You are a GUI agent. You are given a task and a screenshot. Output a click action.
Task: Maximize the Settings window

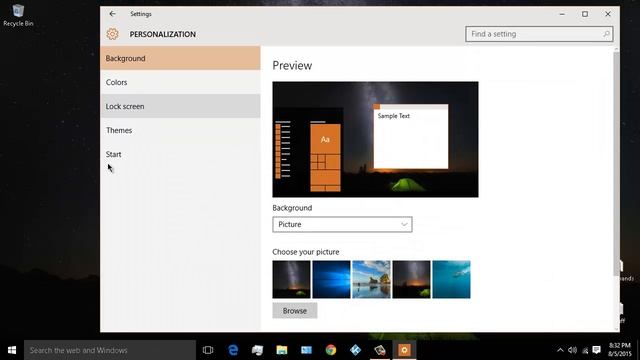point(585,14)
